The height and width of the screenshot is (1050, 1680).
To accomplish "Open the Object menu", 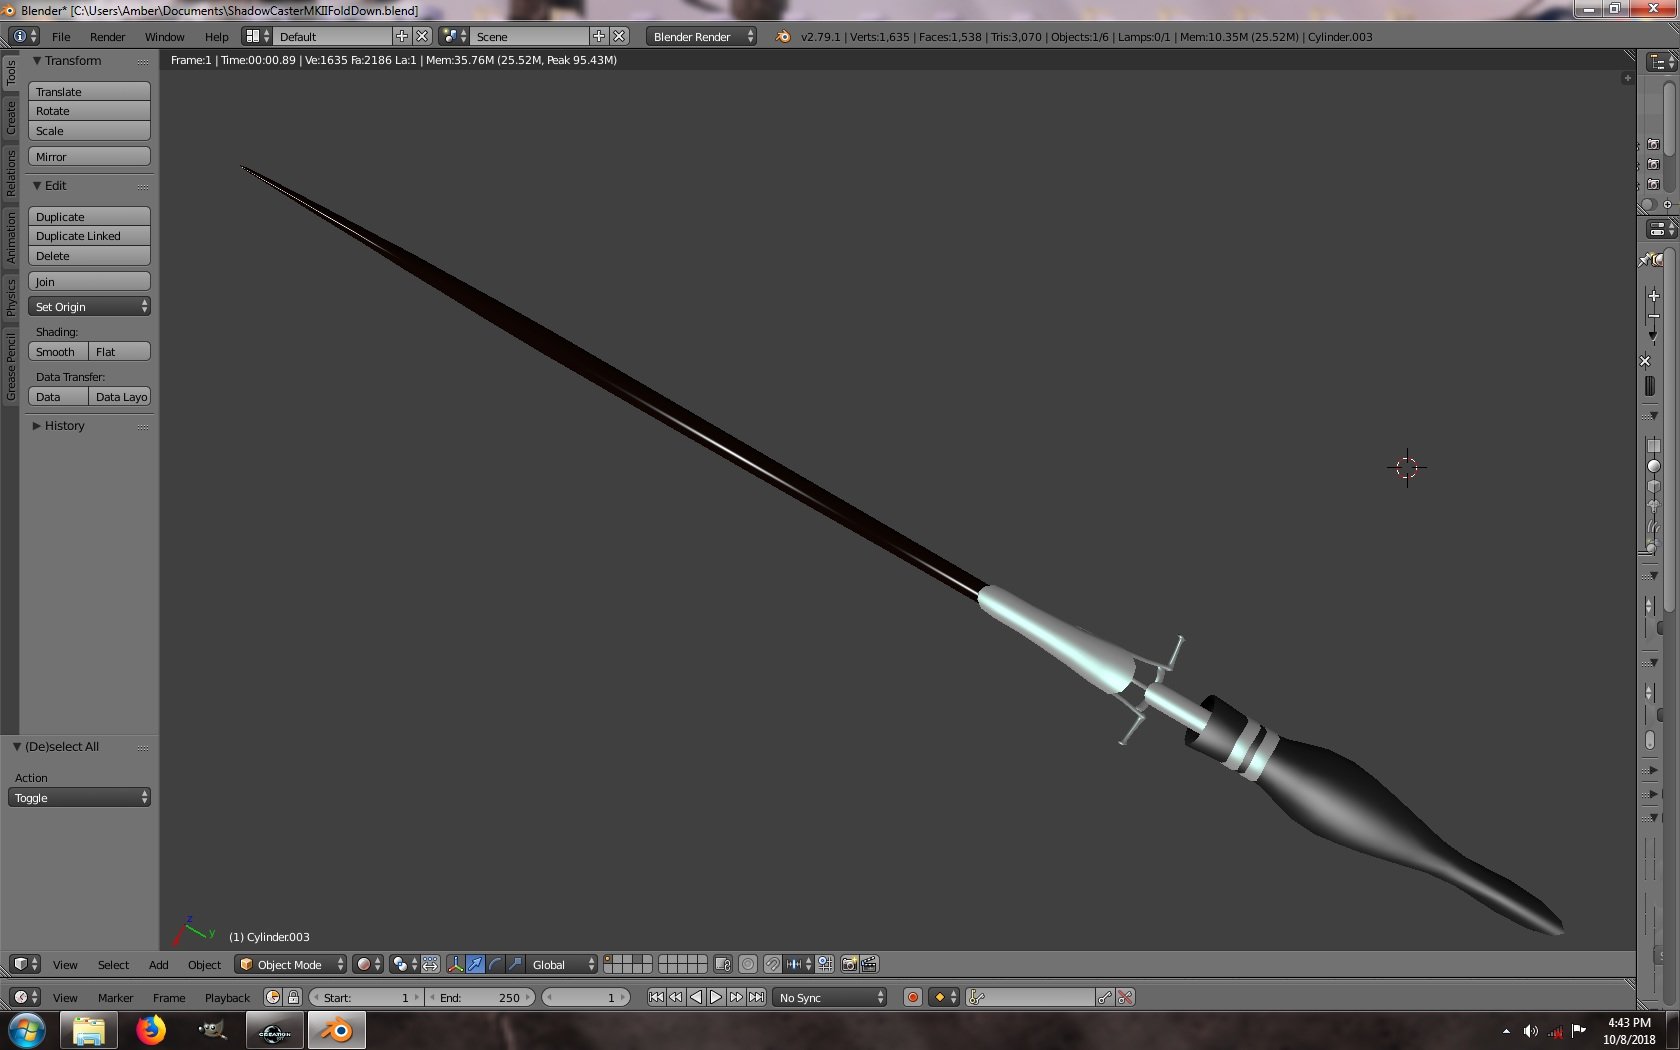I will [204, 965].
